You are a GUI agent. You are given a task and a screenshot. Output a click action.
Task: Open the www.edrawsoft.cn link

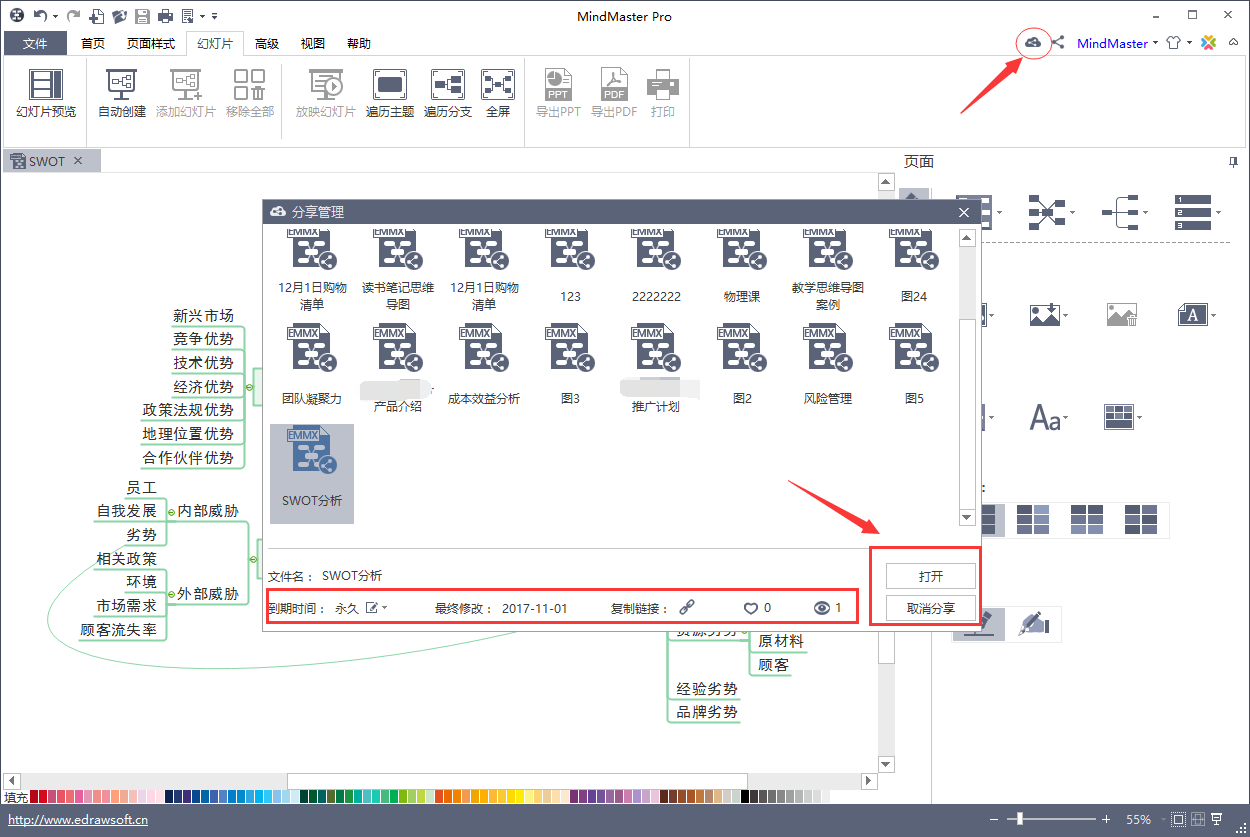pyautogui.click(x=78, y=820)
